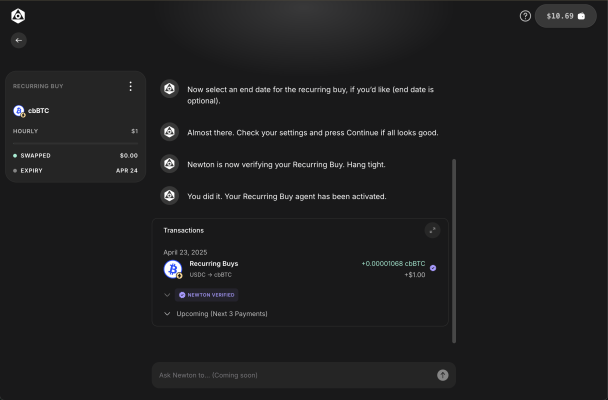This screenshot has height=400, width=608.
Task: Select the Expiry APR 24 row
Action: click(75, 171)
